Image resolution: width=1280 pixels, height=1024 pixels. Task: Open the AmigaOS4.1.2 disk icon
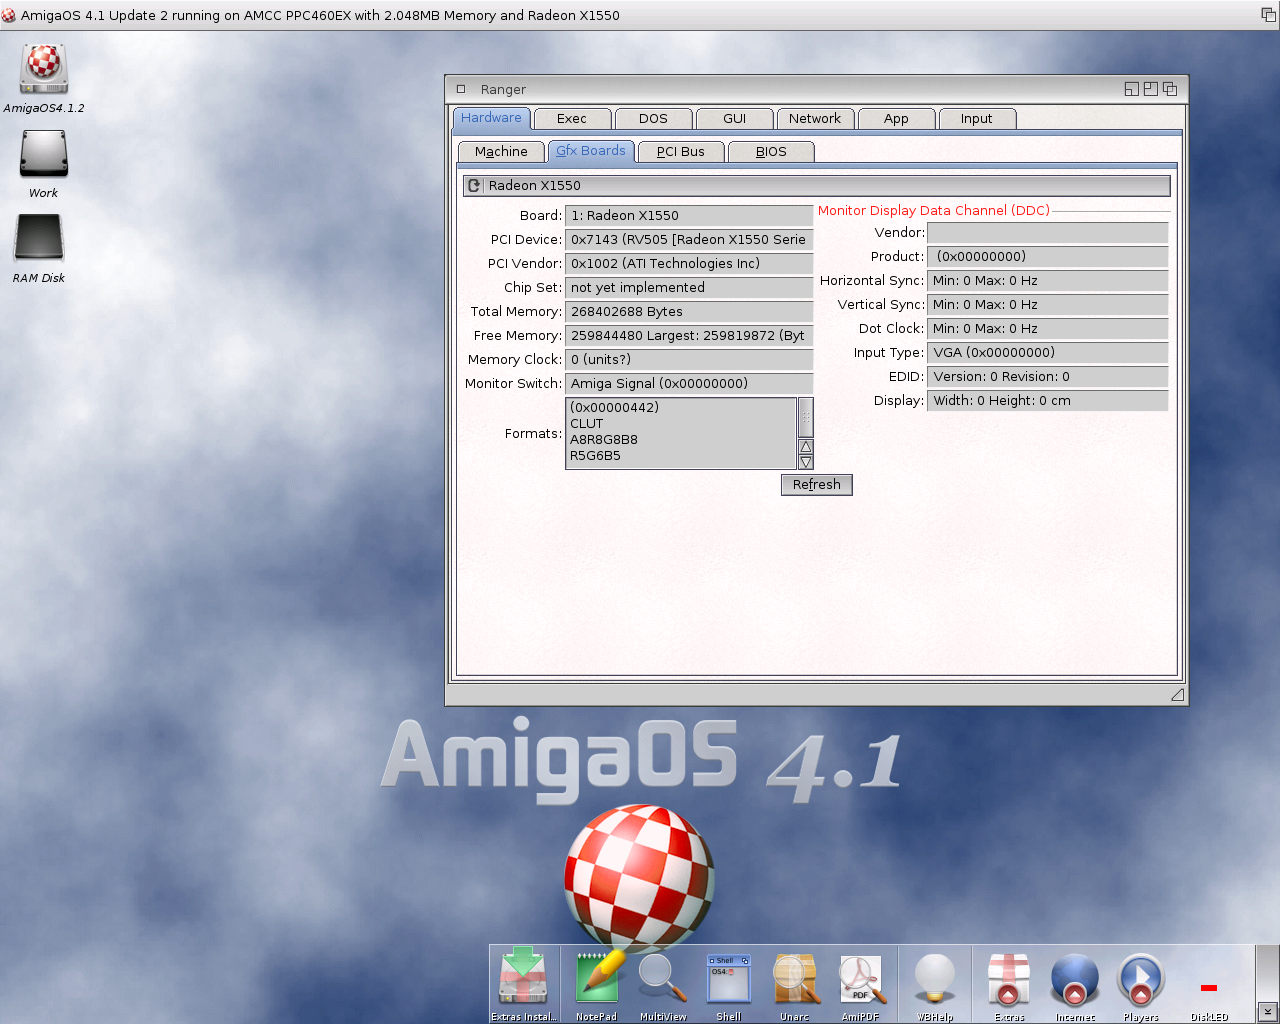click(x=43, y=70)
